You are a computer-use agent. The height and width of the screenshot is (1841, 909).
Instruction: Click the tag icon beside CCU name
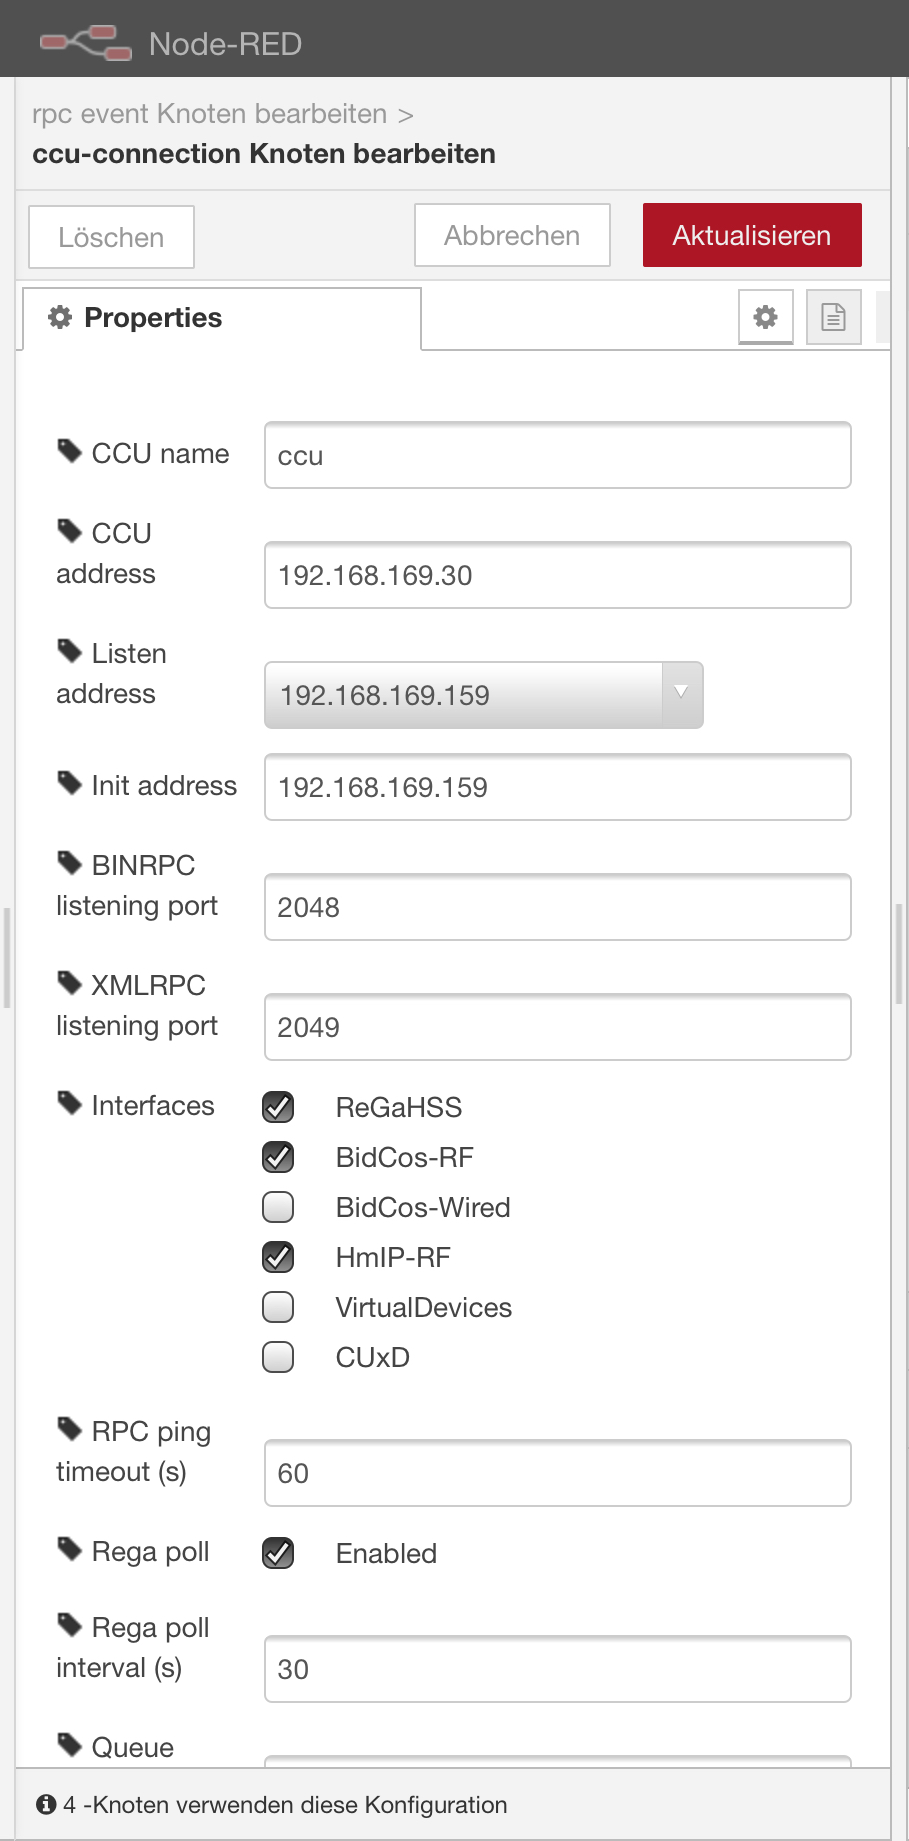point(68,451)
